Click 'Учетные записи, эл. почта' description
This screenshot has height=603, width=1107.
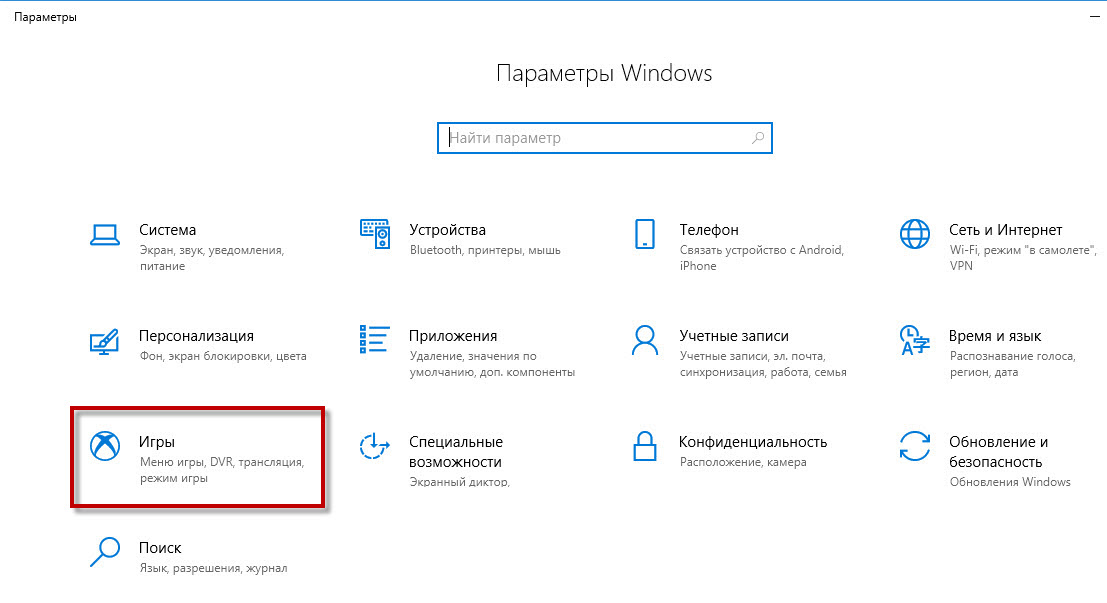[x=763, y=364]
